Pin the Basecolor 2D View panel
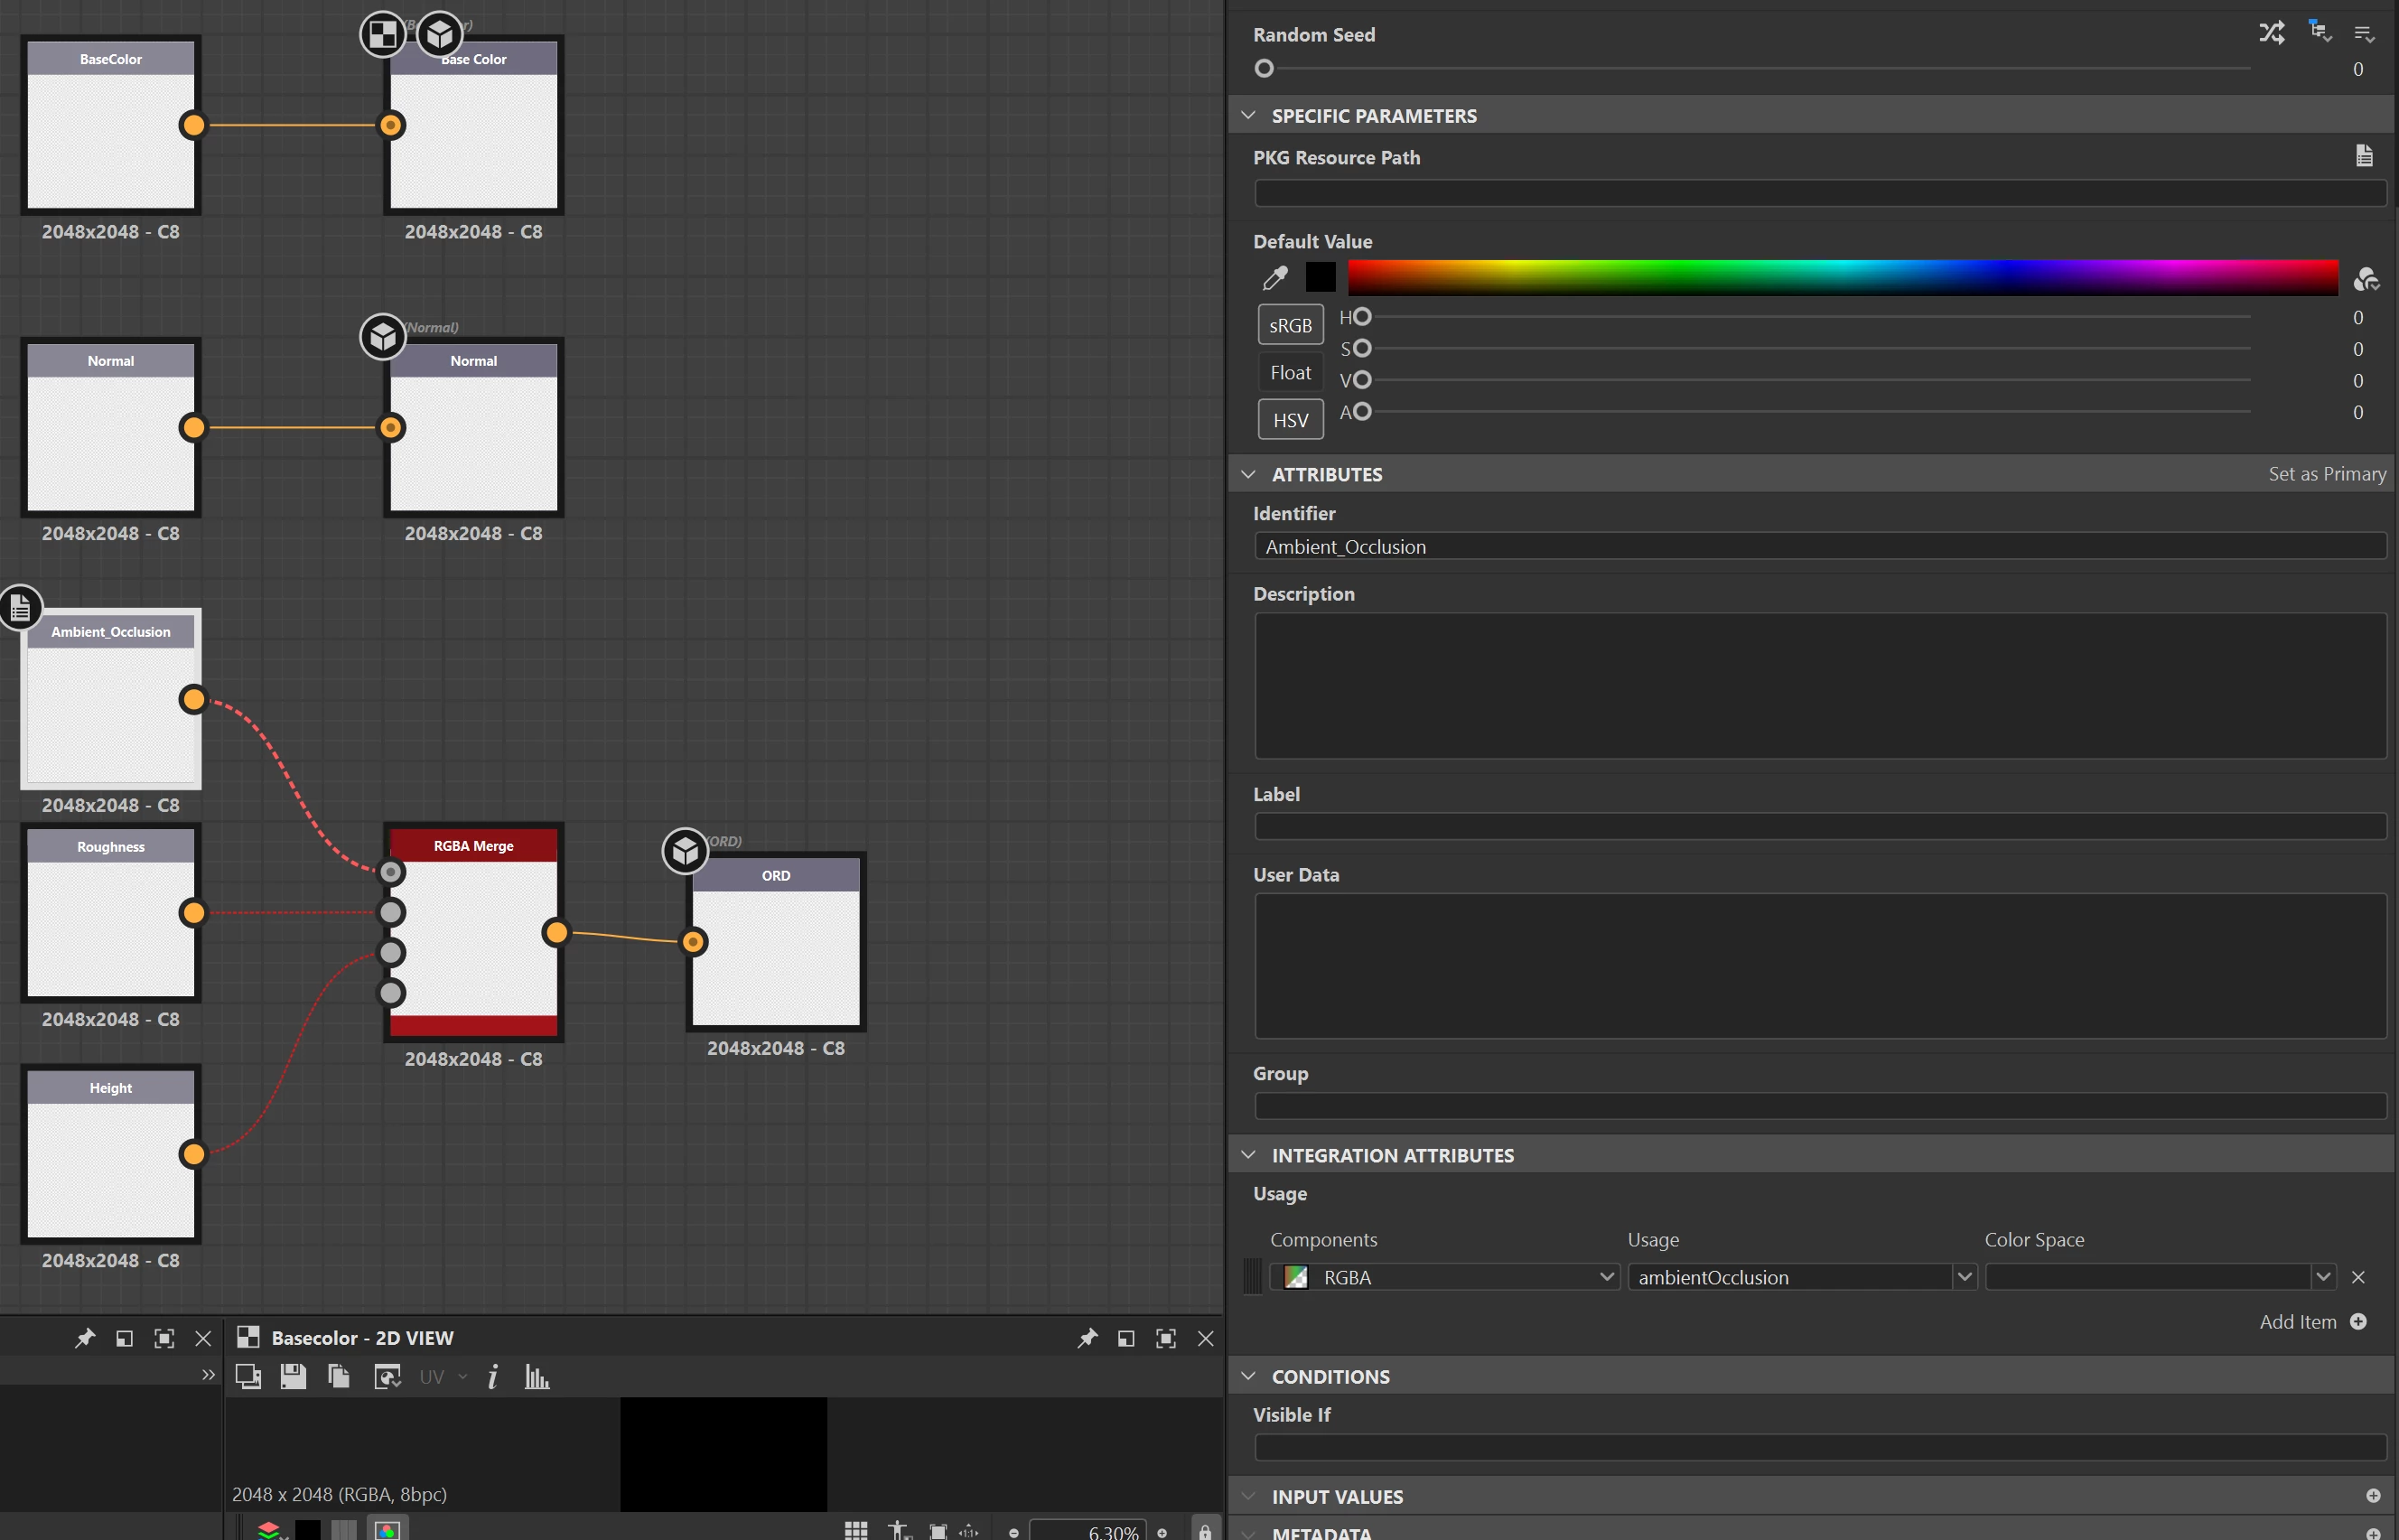Viewport: 2399px width, 1540px height. pyautogui.click(x=1087, y=1338)
